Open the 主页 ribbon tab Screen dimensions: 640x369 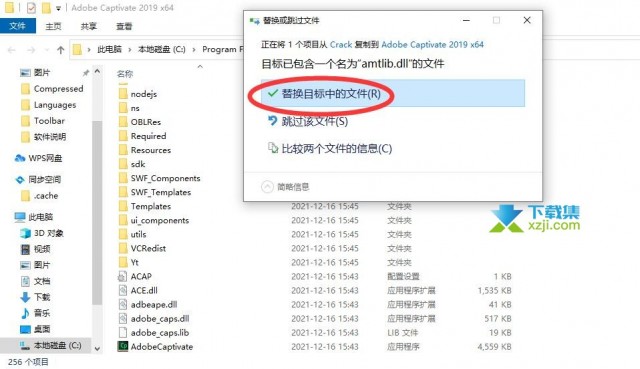[x=53, y=26]
